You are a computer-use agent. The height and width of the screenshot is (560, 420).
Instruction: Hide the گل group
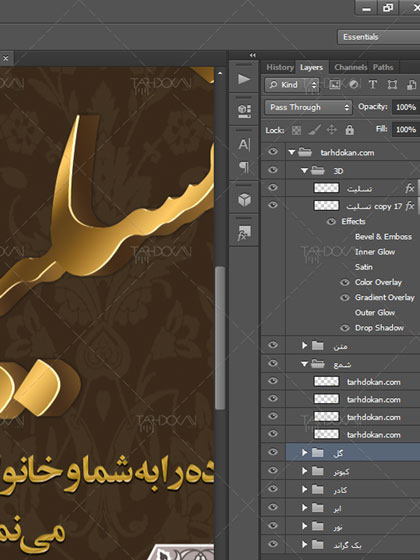click(273, 452)
